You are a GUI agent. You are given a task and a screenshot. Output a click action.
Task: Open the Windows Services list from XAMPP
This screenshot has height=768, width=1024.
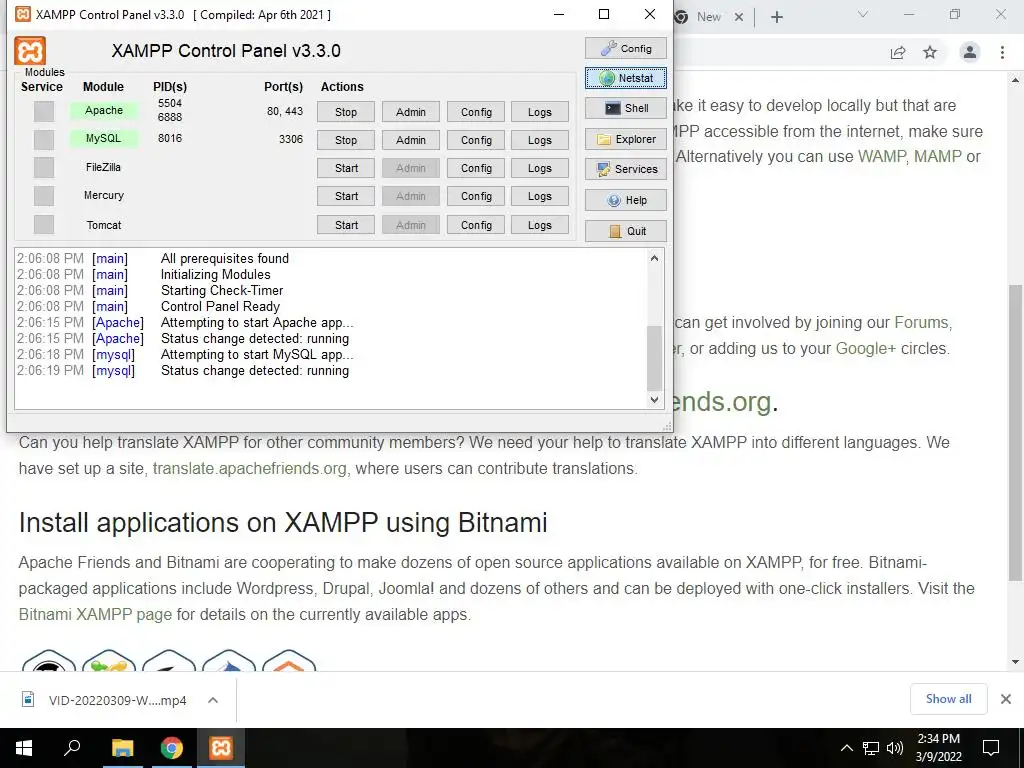[626, 169]
